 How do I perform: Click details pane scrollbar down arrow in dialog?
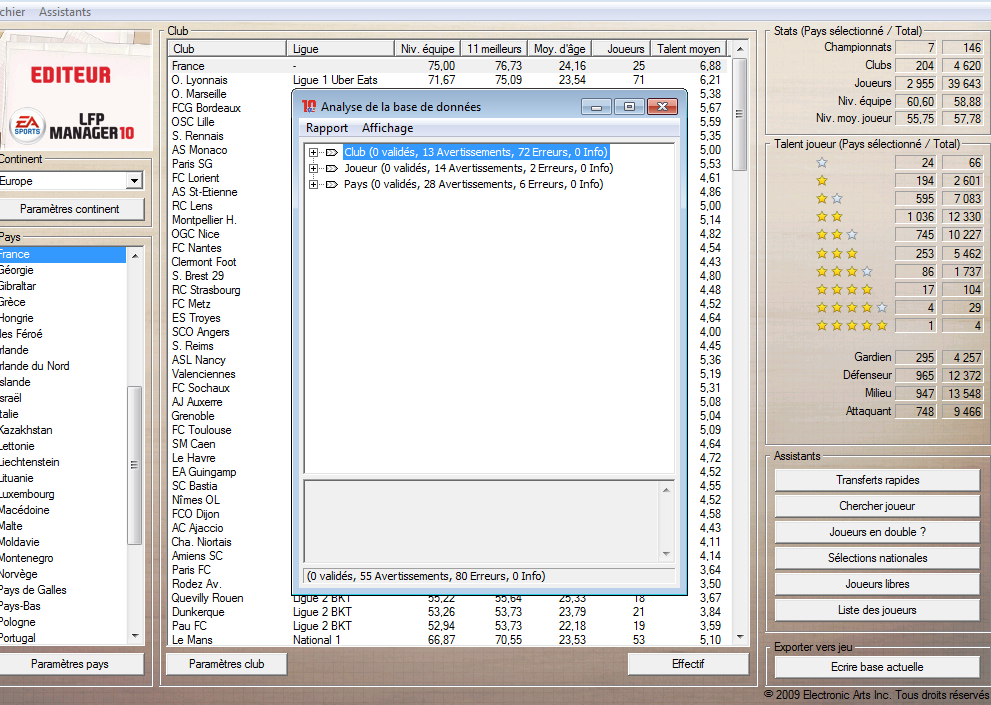pyautogui.click(x=666, y=555)
